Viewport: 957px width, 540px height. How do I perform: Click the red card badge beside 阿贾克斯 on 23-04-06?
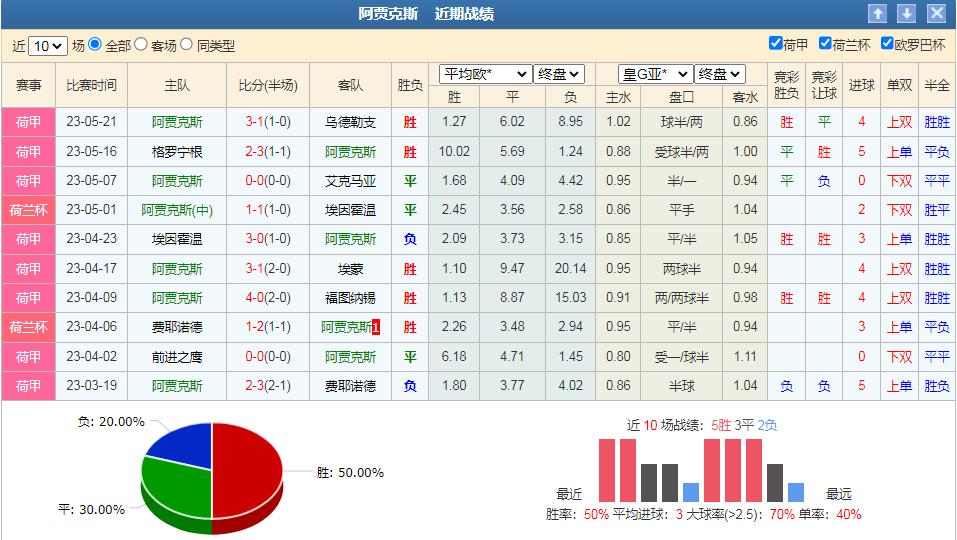tap(376, 328)
